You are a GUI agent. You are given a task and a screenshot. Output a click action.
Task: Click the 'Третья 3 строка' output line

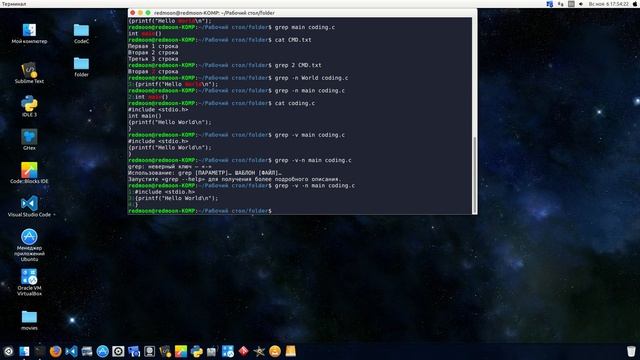click(x=153, y=59)
